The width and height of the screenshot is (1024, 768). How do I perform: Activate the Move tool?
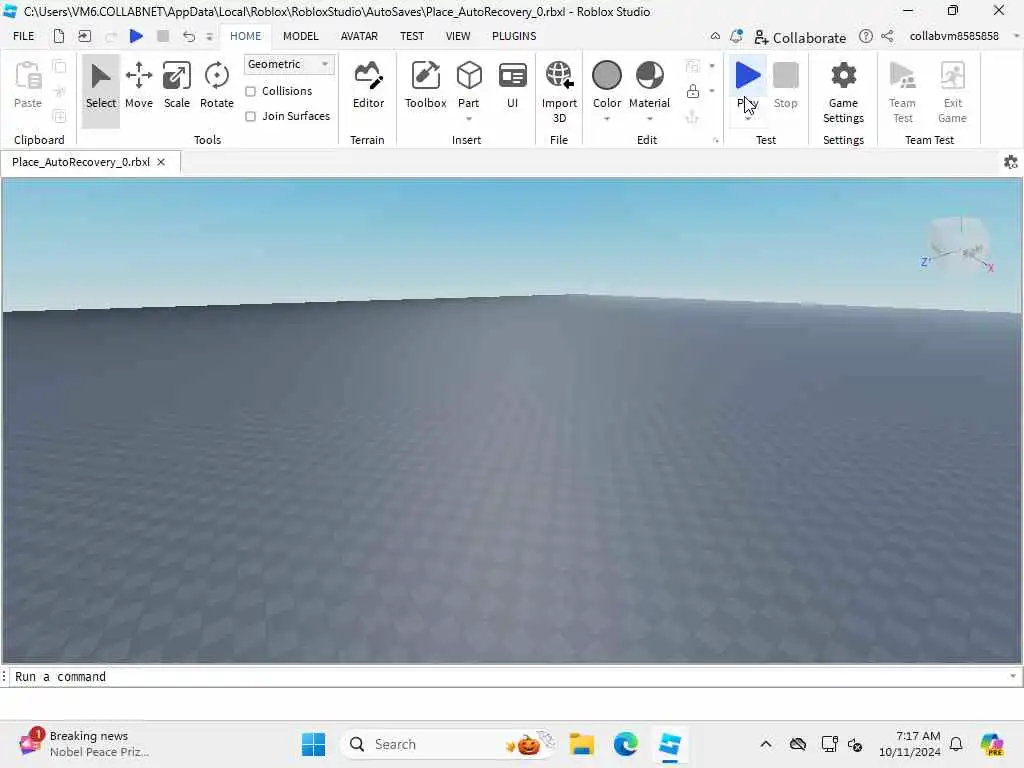click(138, 86)
